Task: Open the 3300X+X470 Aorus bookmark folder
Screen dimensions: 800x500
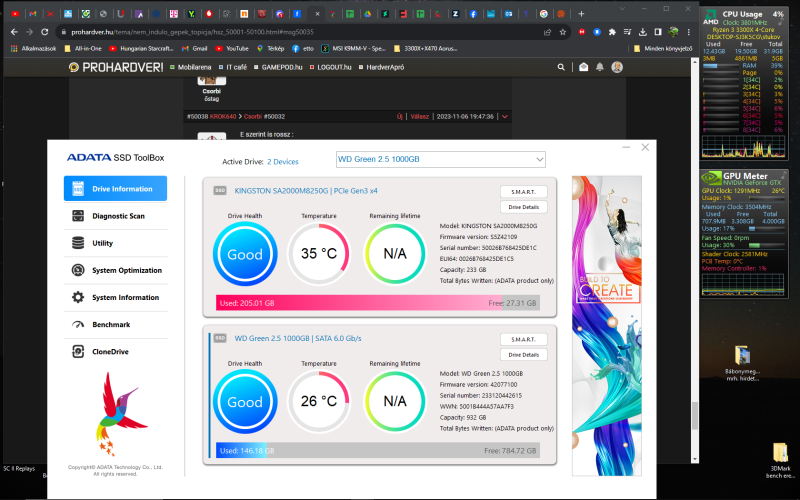Action: pyautogui.click(x=426, y=48)
